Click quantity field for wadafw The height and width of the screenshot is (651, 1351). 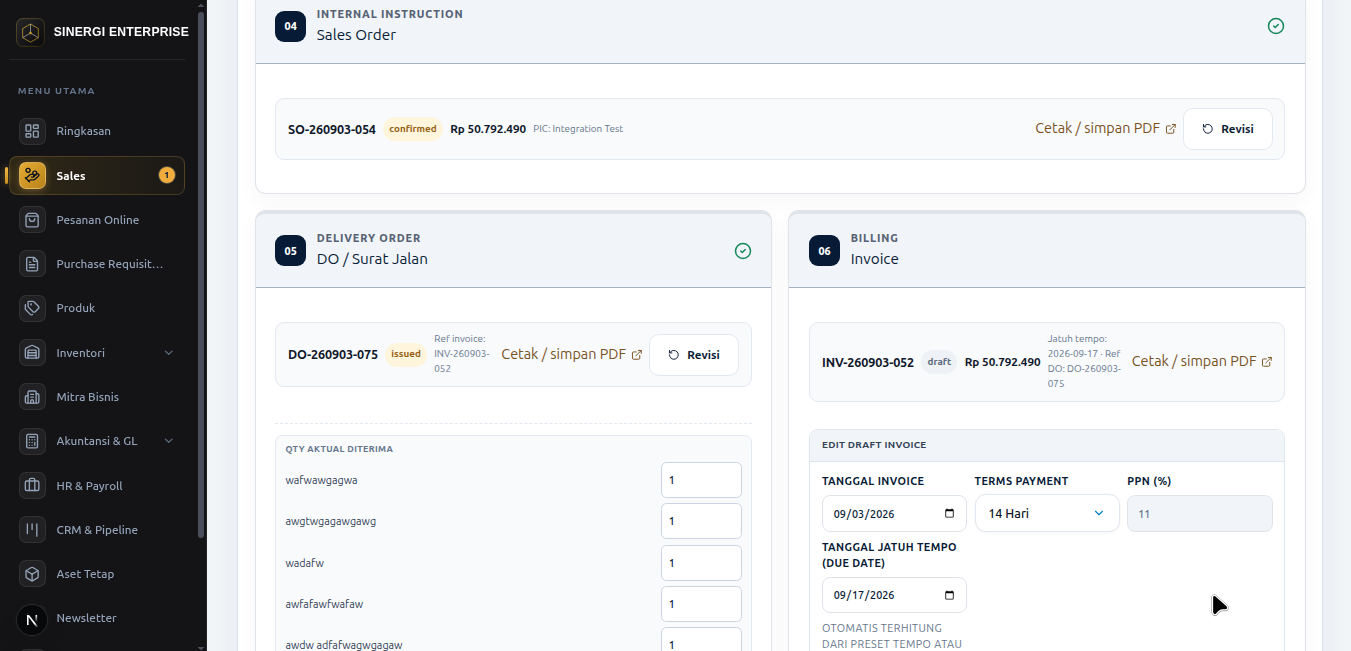701,563
